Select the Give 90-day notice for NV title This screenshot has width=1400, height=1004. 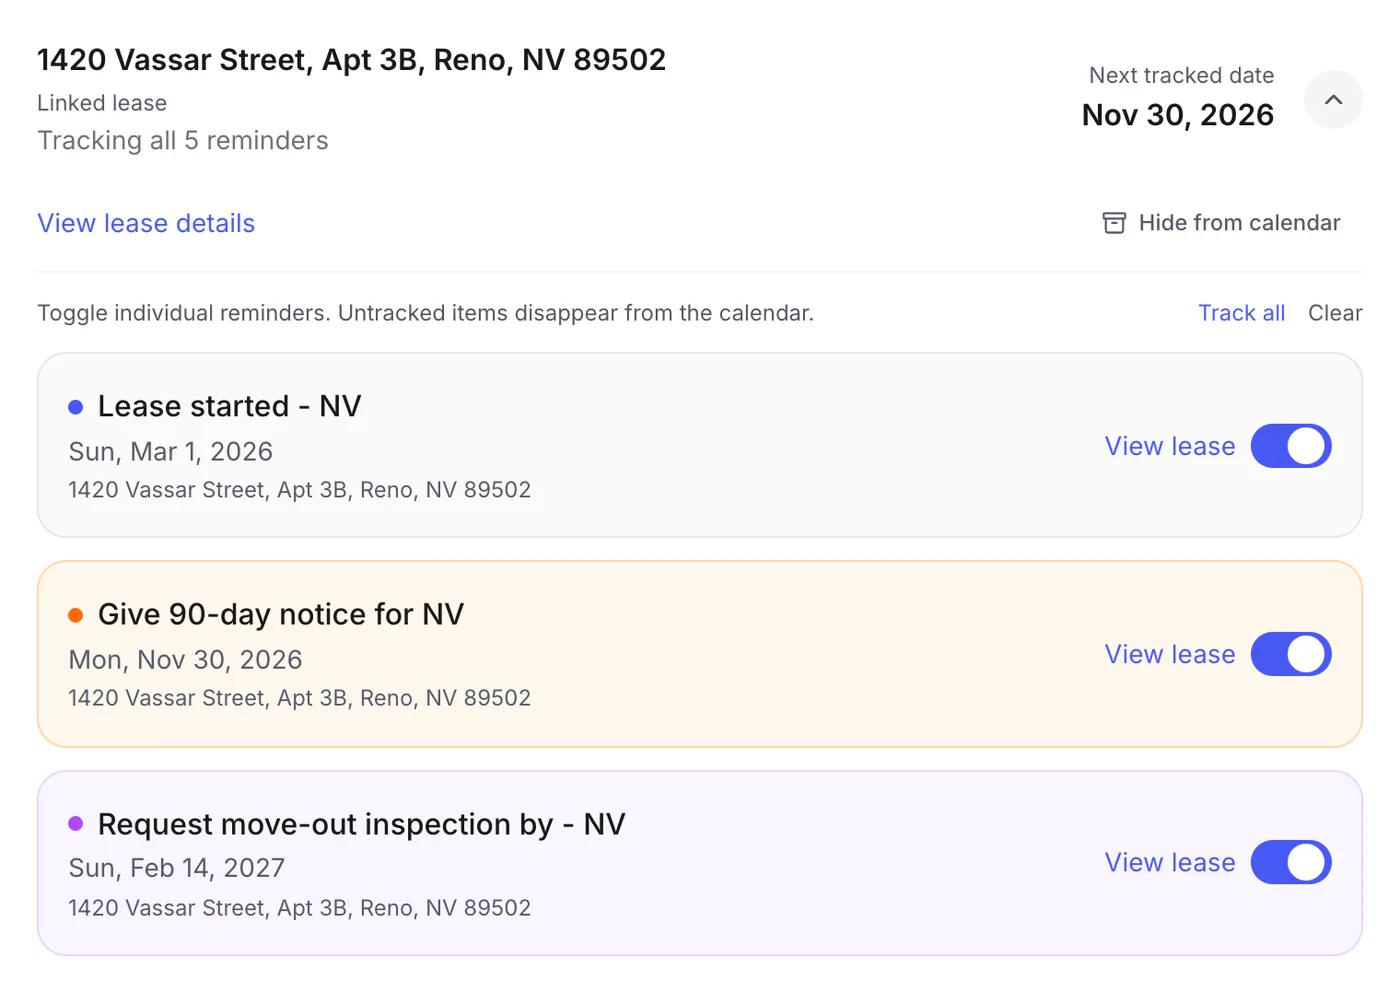click(281, 614)
